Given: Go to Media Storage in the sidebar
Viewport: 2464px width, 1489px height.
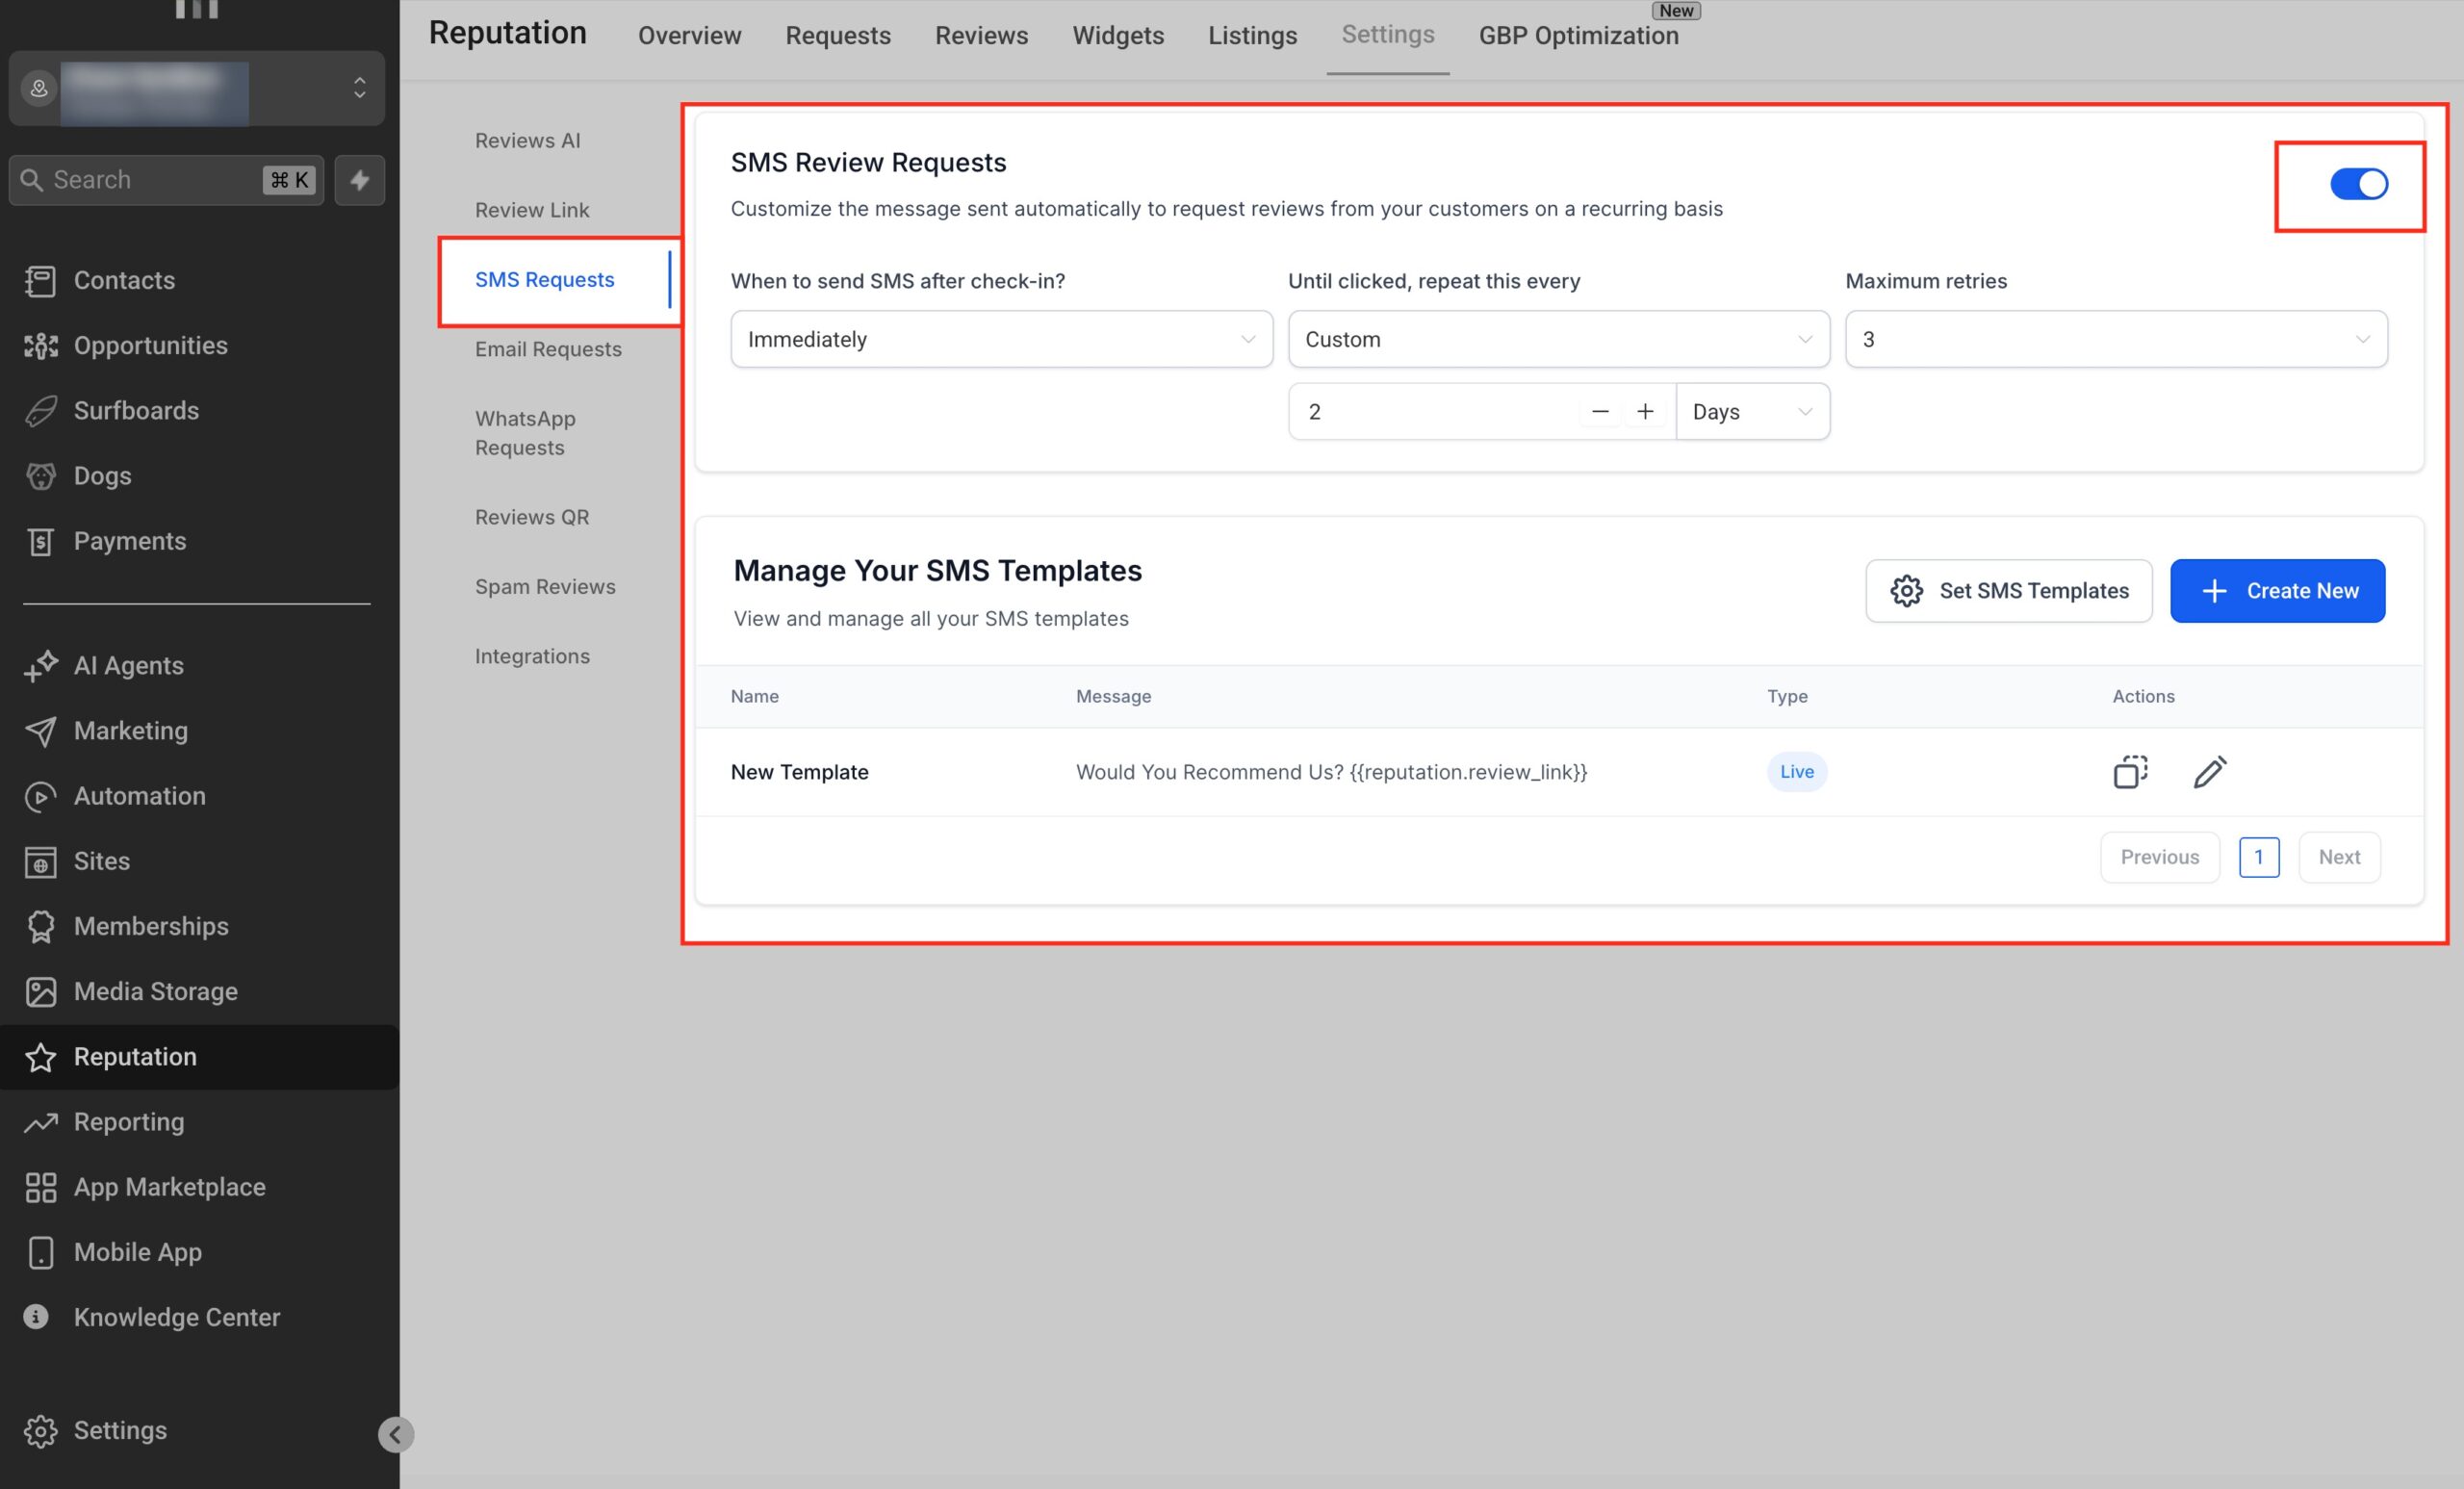Looking at the screenshot, I should [155, 992].
